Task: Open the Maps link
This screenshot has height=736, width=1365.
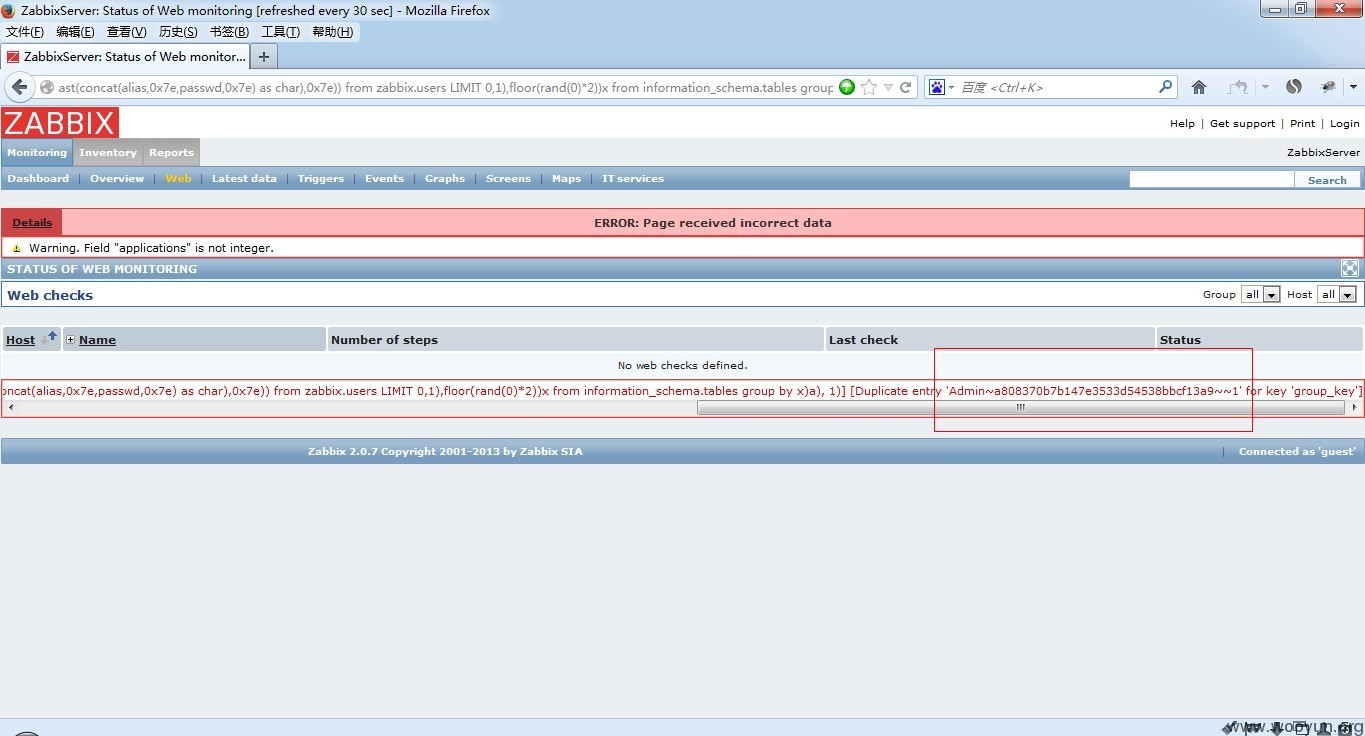Action: pyautogui.click(x=566, y=179)
